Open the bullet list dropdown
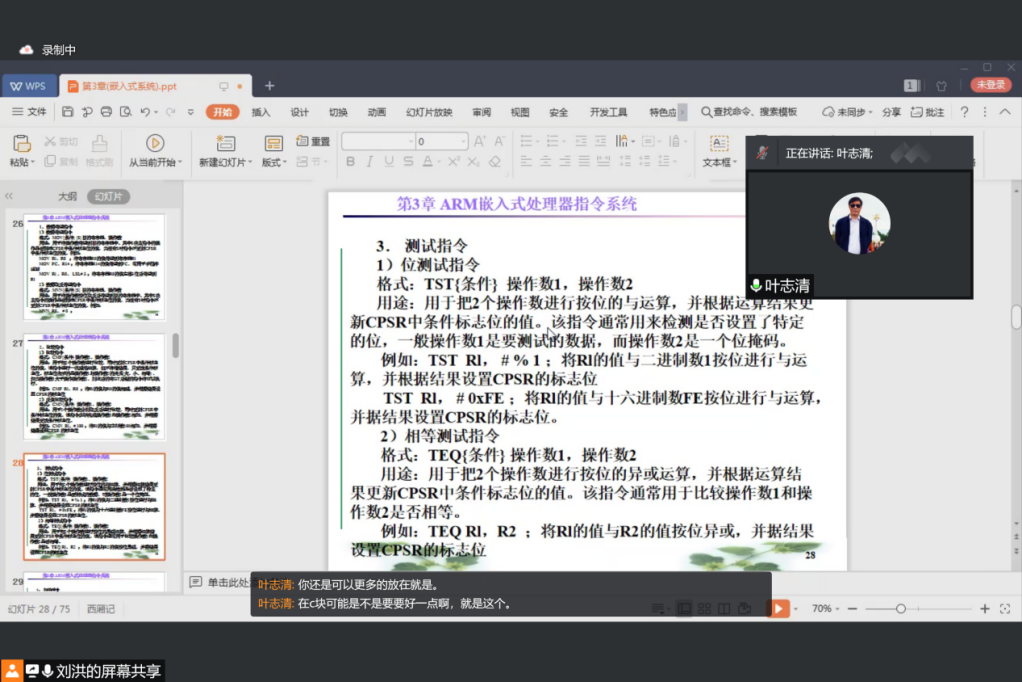The width and height of the screenshot is (1022, 682). tap(538, 141)
